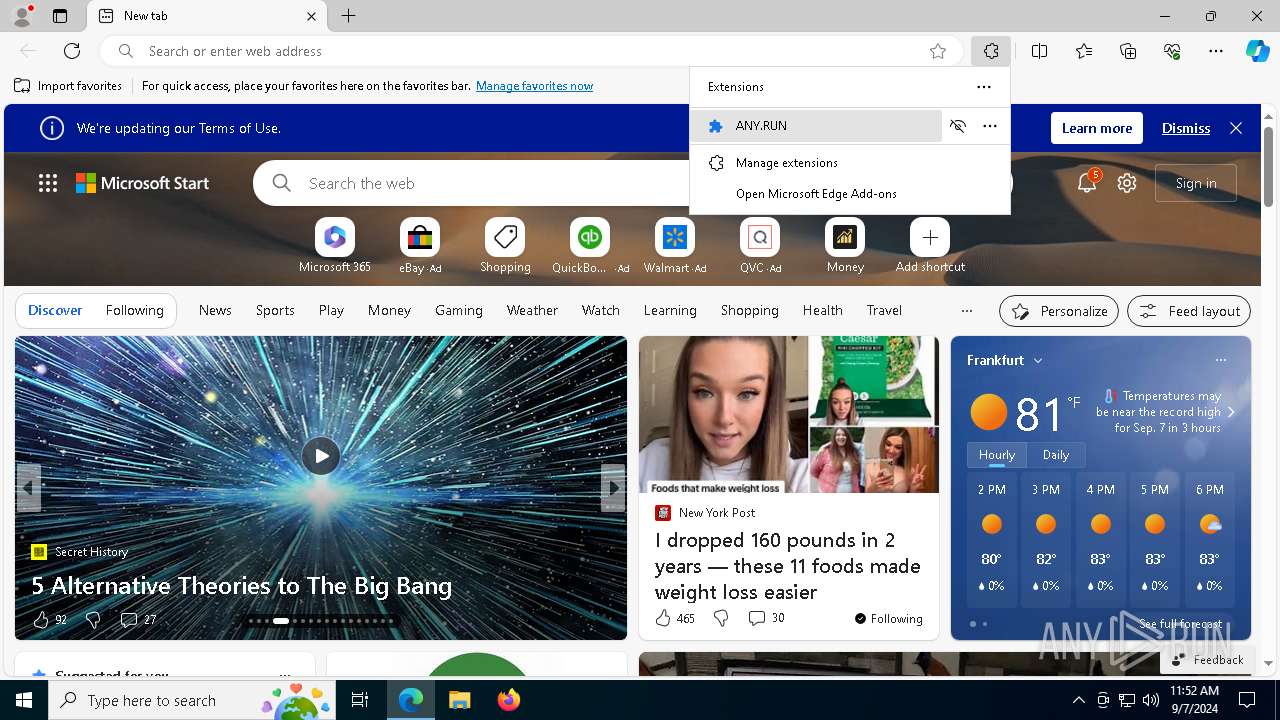Show hidden system tray icons
The height and width of the screenshot is (720, 1280).
point(1078,700)
